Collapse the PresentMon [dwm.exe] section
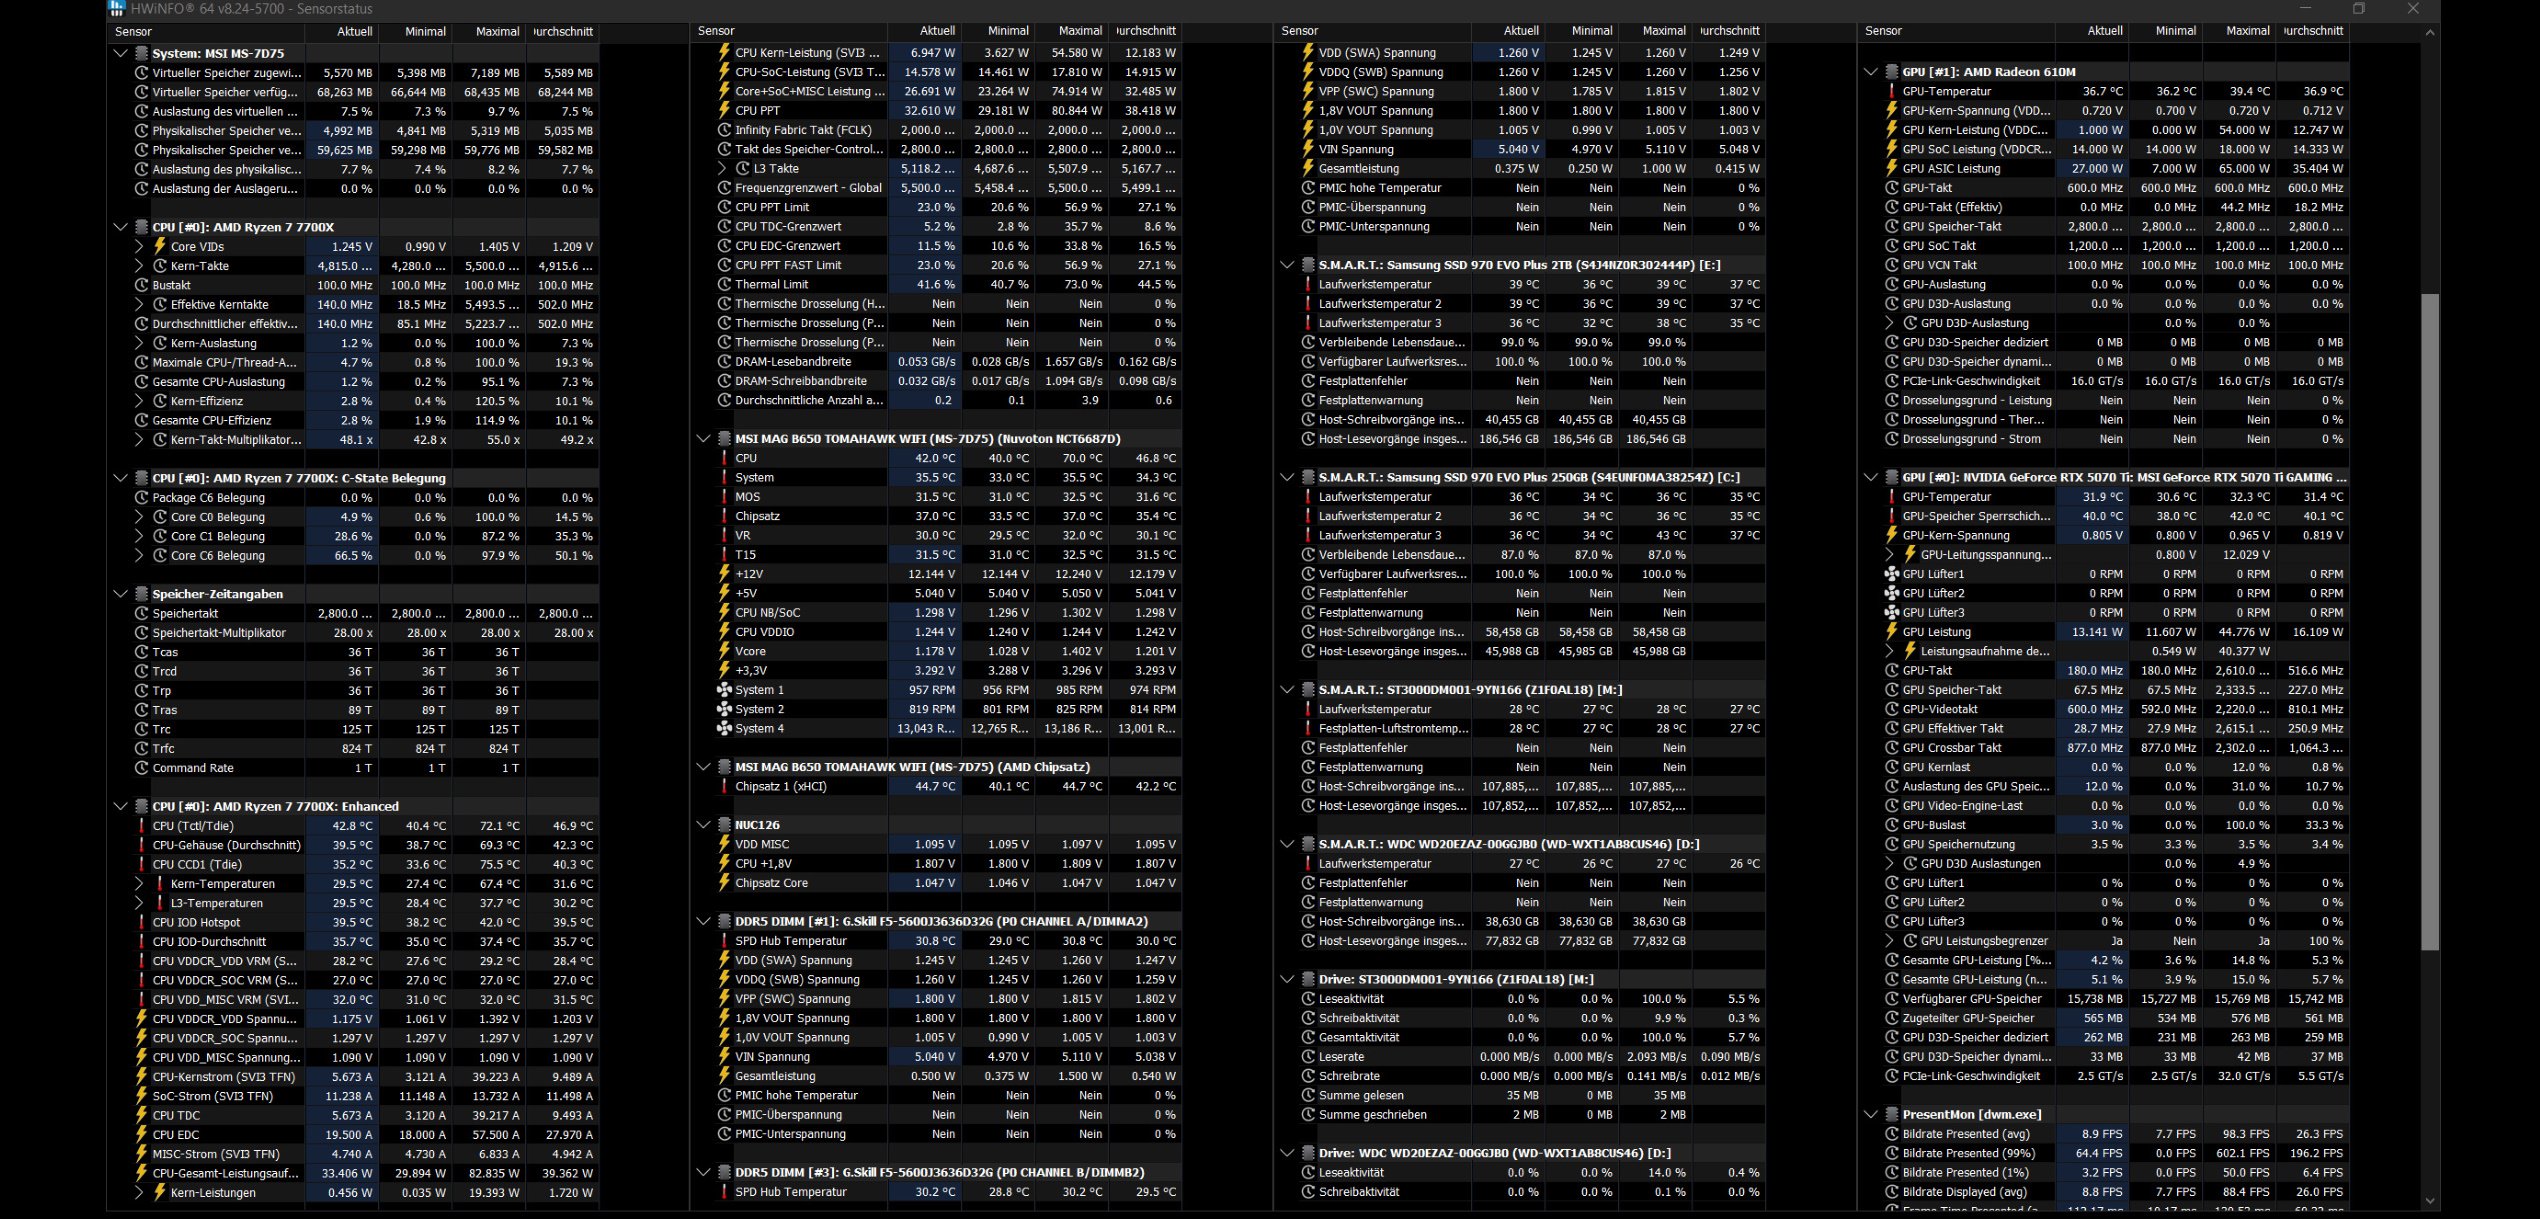The image size is (2540, 1219). point(1871,1114)
